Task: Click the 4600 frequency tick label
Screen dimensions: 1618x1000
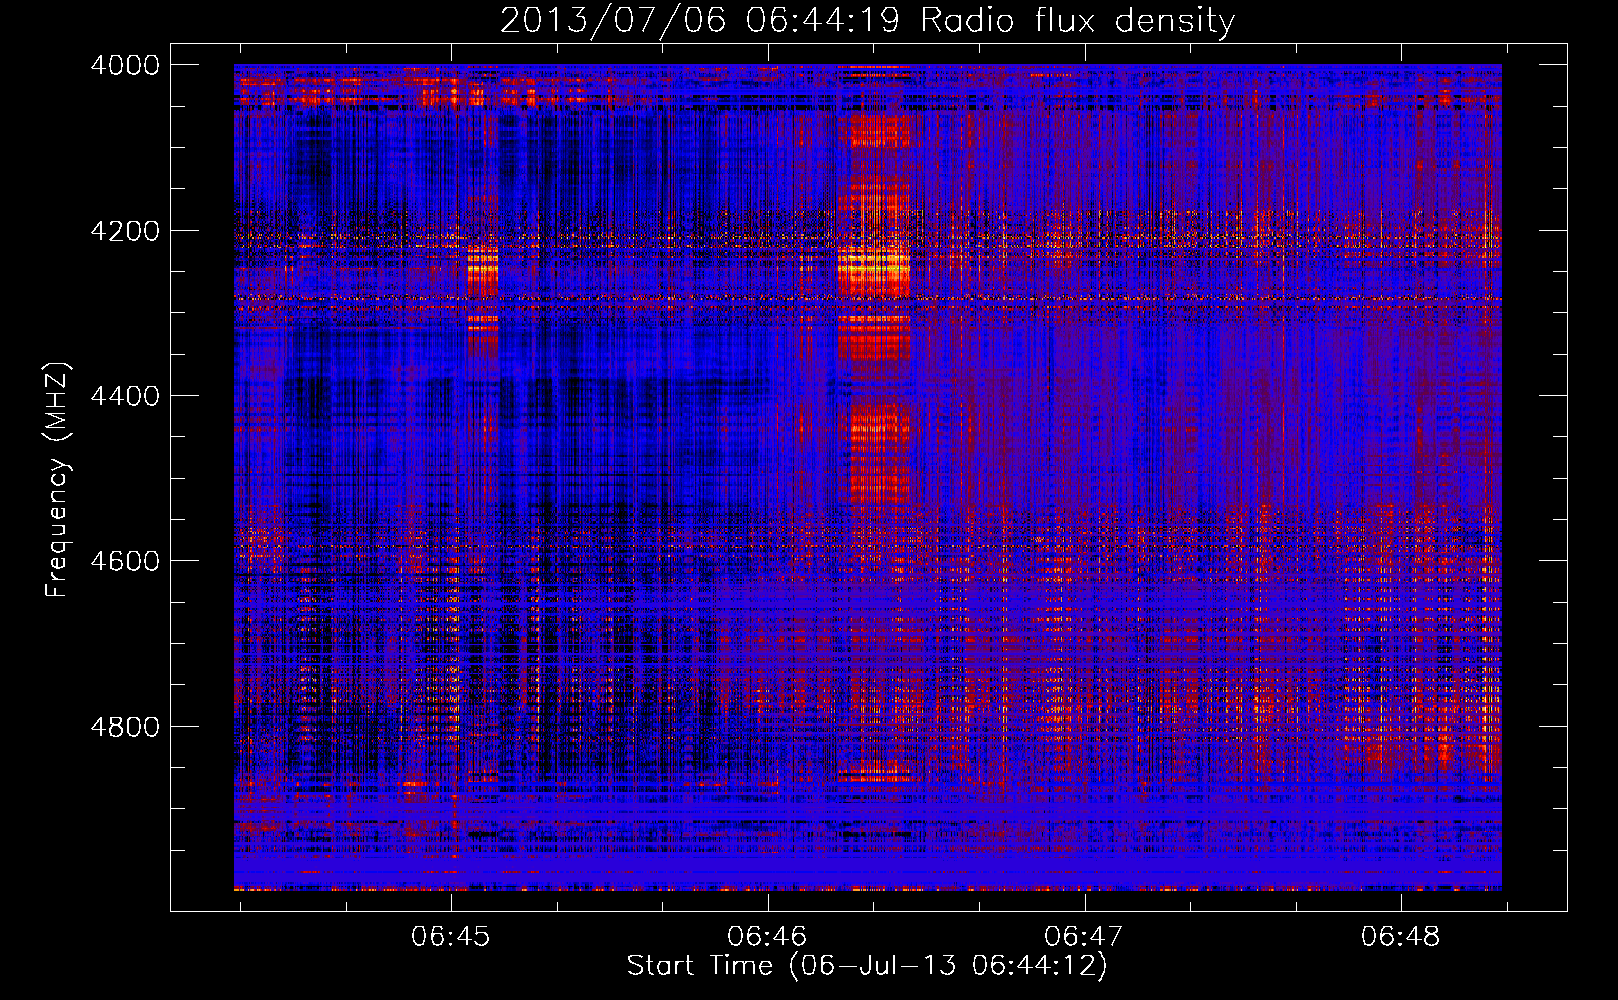Action: pos(125,561)
